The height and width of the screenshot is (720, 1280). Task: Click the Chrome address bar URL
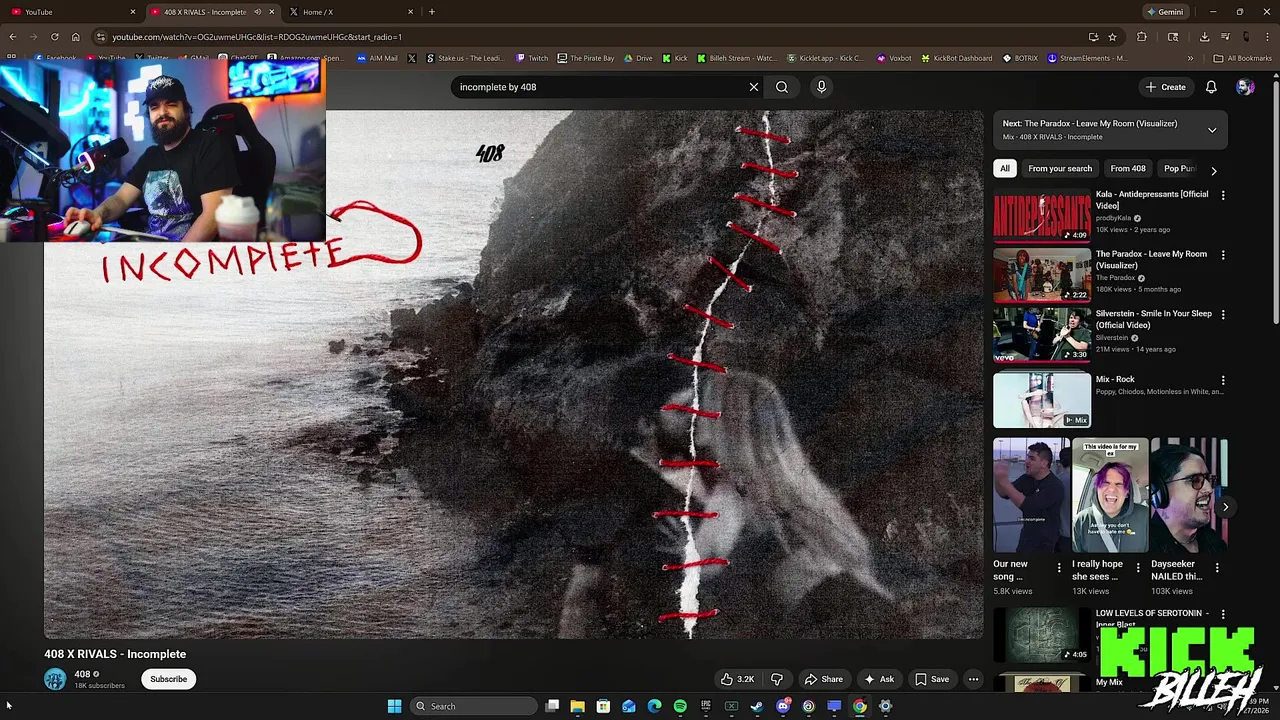click(x=256, y=37)
